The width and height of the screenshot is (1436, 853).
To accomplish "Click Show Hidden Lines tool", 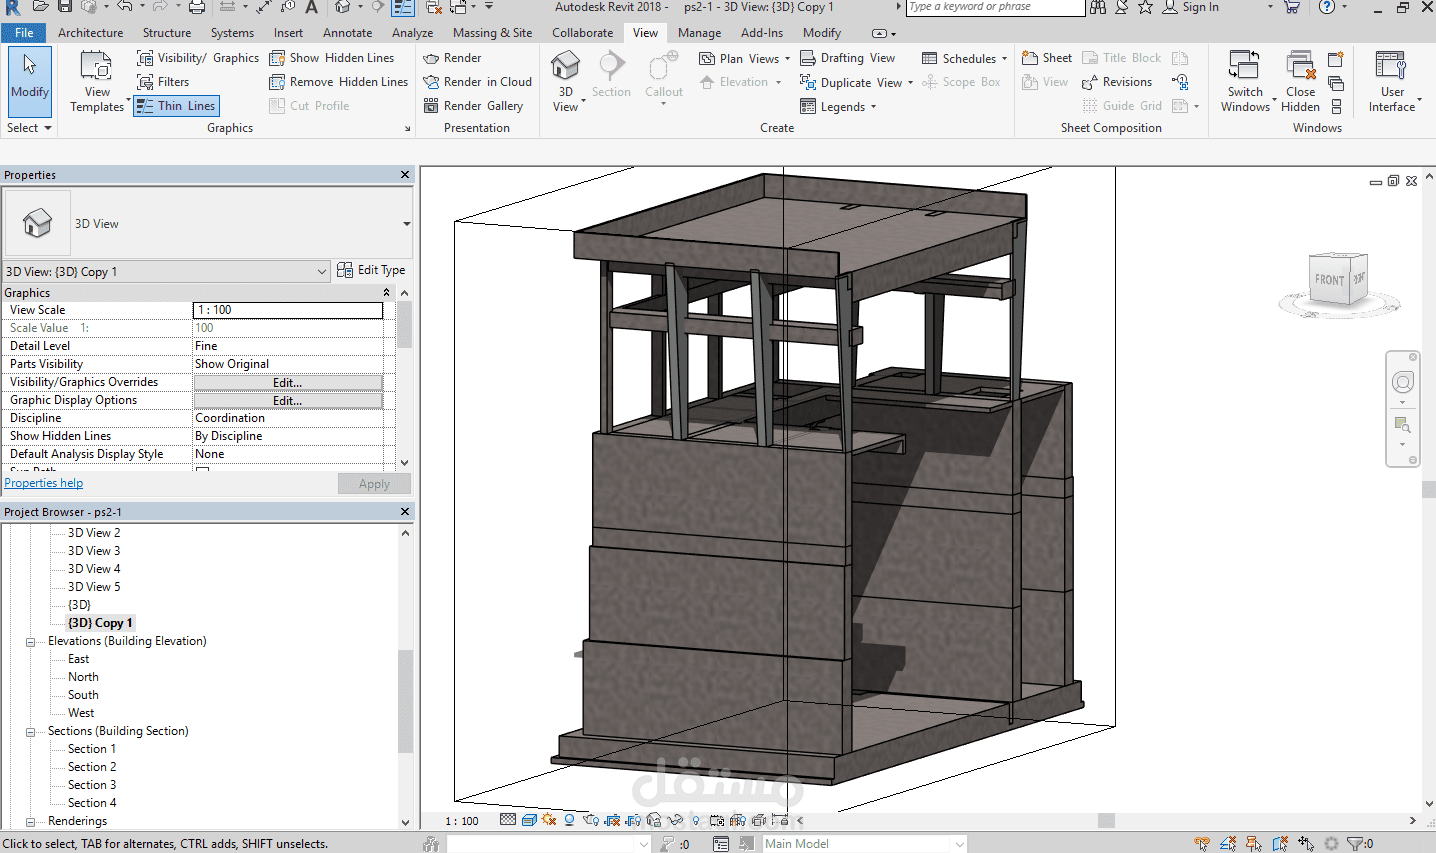I will (332, 58).
